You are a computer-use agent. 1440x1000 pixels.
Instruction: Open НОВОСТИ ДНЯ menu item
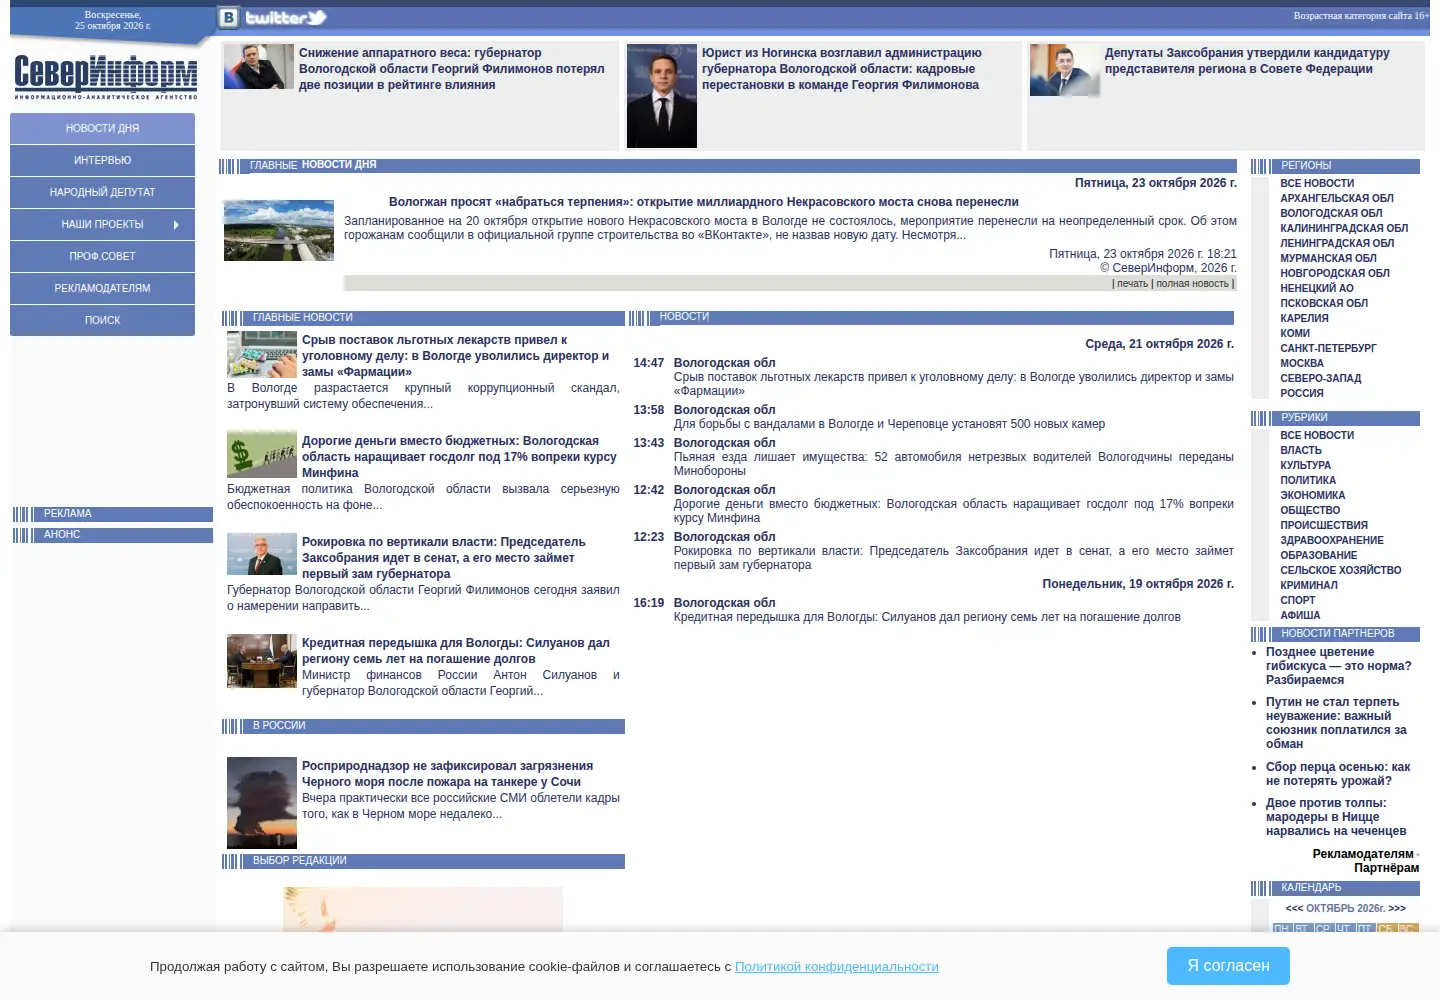102,128
